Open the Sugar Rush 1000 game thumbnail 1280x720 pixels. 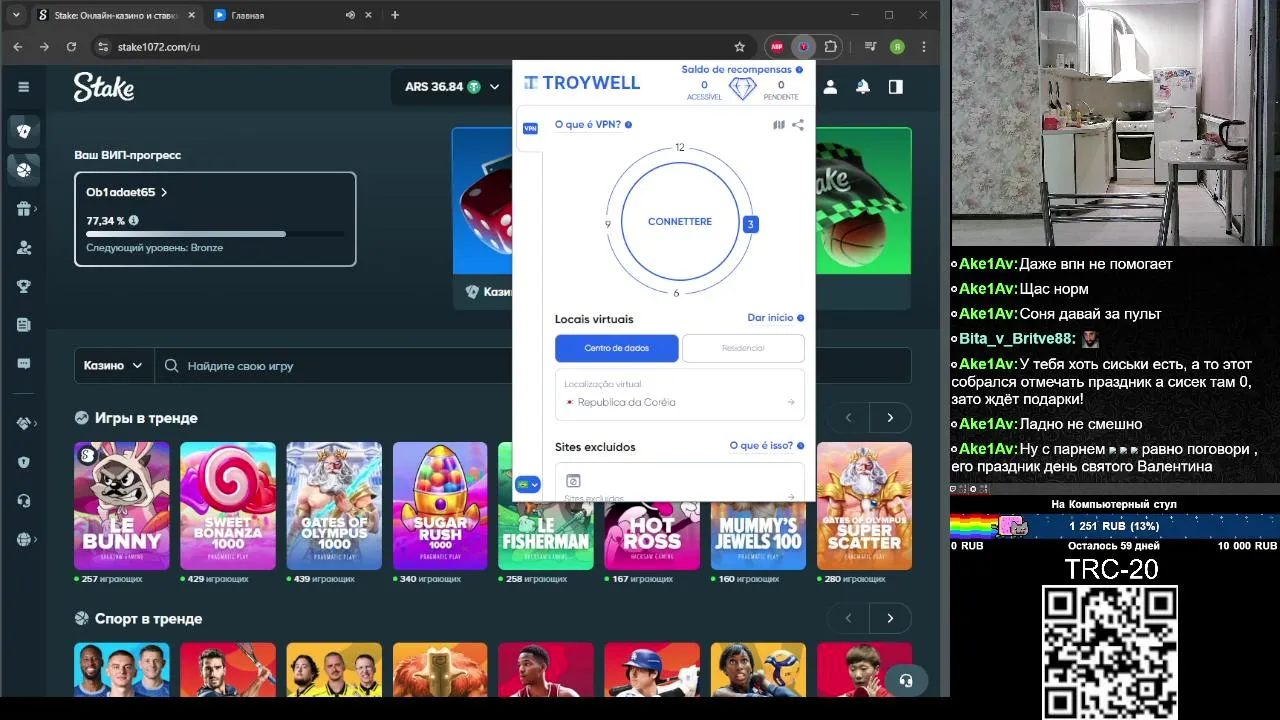[440, 506]
